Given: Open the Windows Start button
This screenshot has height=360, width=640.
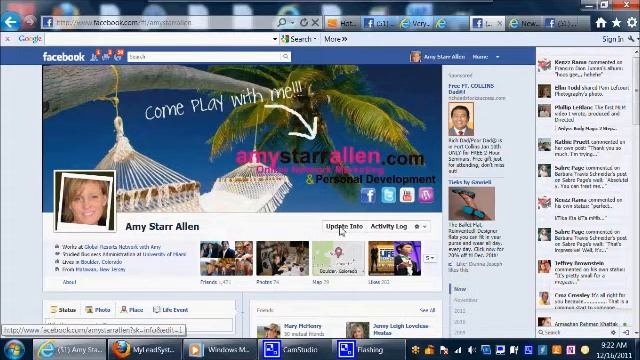Looking at the screenshot, I should pos(14,350).
